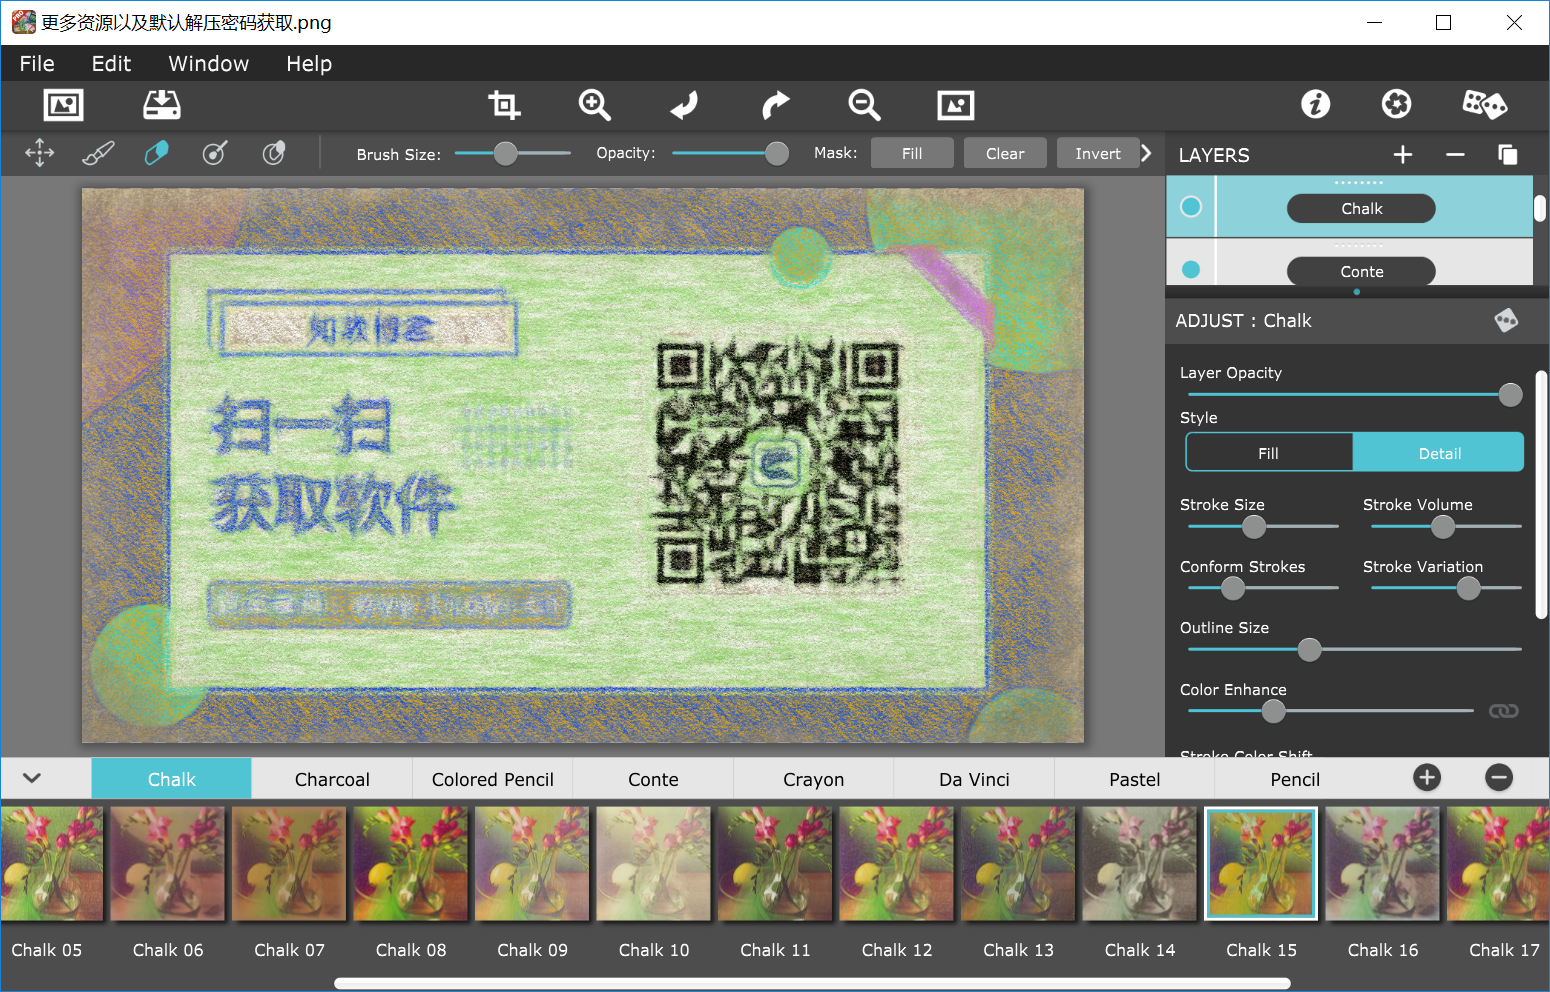Click the mask Clear button
The image size is (1550, 992).
coord(1005,153)
